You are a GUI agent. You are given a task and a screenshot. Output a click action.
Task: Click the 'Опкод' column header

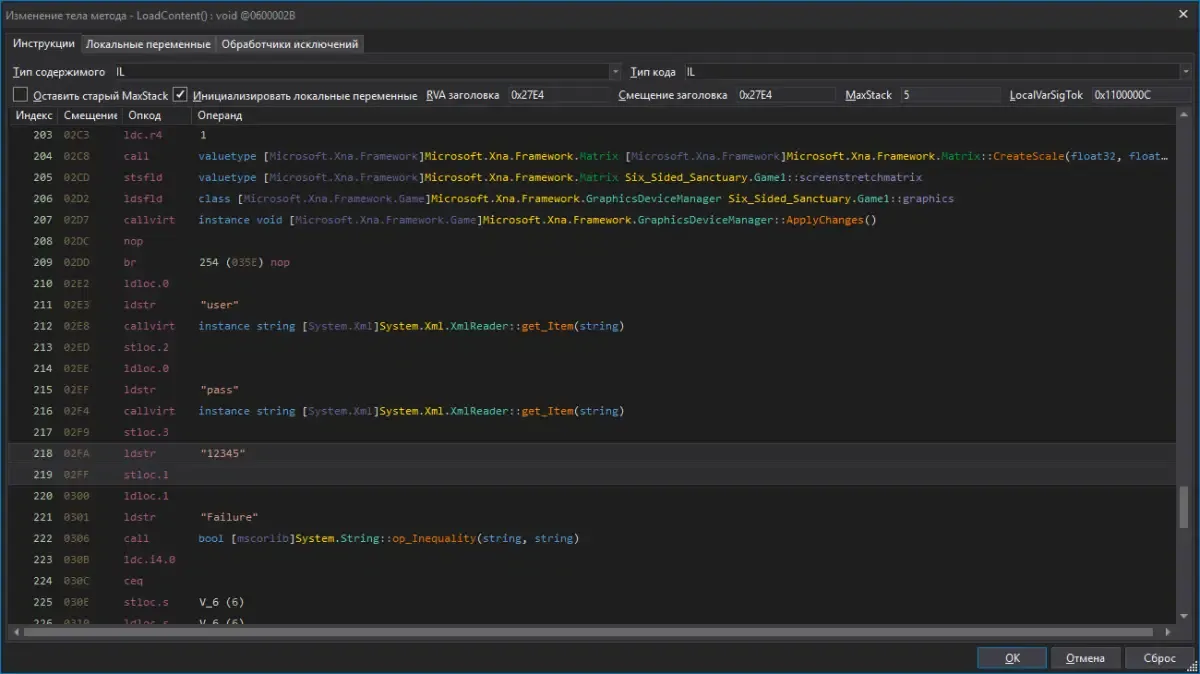tap(144, 116)
